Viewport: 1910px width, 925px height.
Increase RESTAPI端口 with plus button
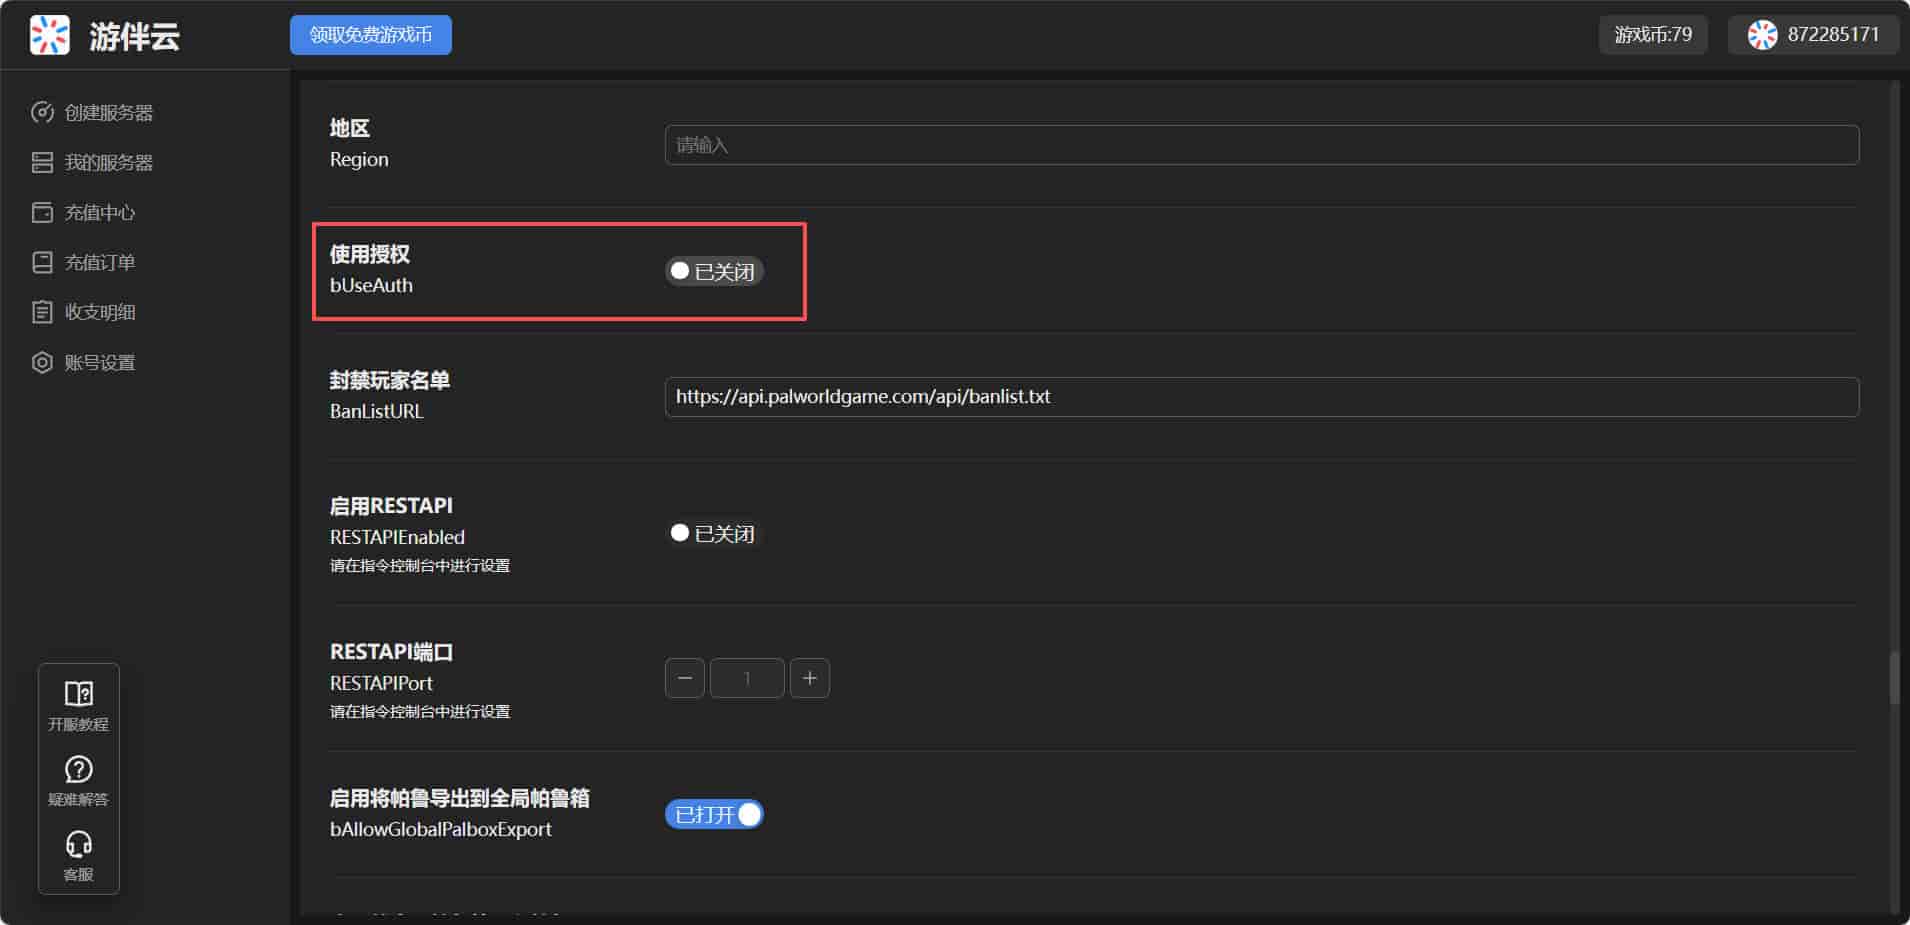pos(809,678)
